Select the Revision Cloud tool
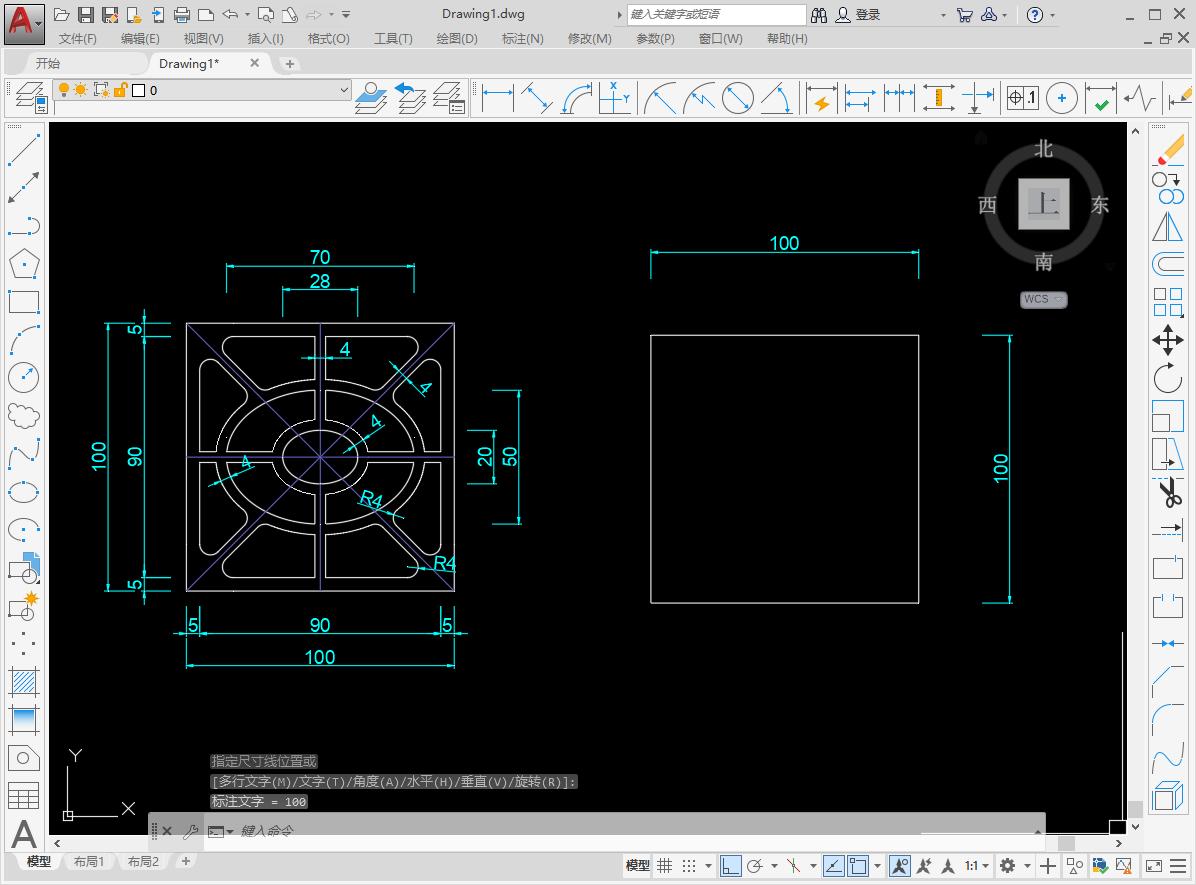This screenshot has height=885, width=1196. point(25,415)
